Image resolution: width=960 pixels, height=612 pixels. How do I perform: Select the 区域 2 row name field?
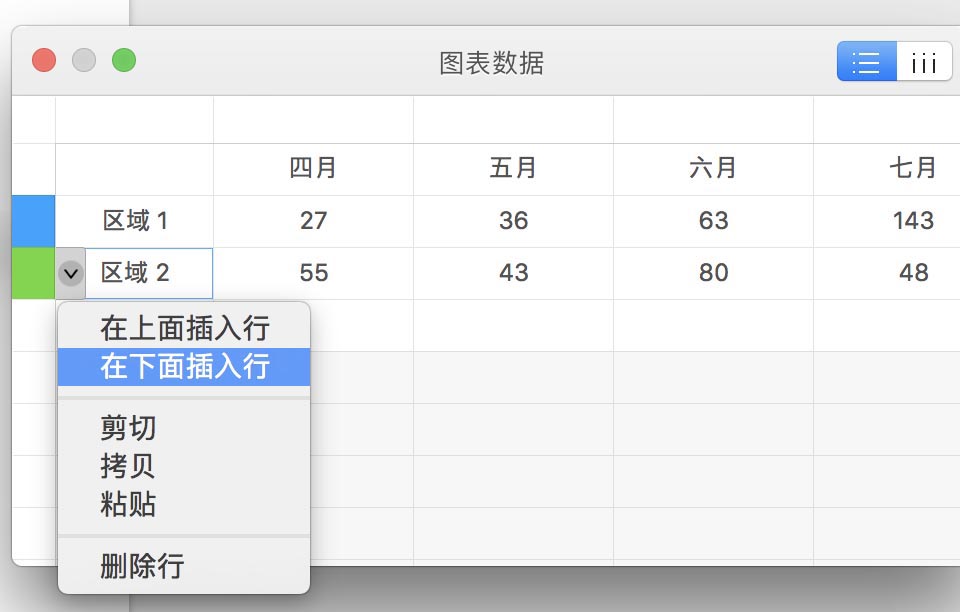(149, 273)
